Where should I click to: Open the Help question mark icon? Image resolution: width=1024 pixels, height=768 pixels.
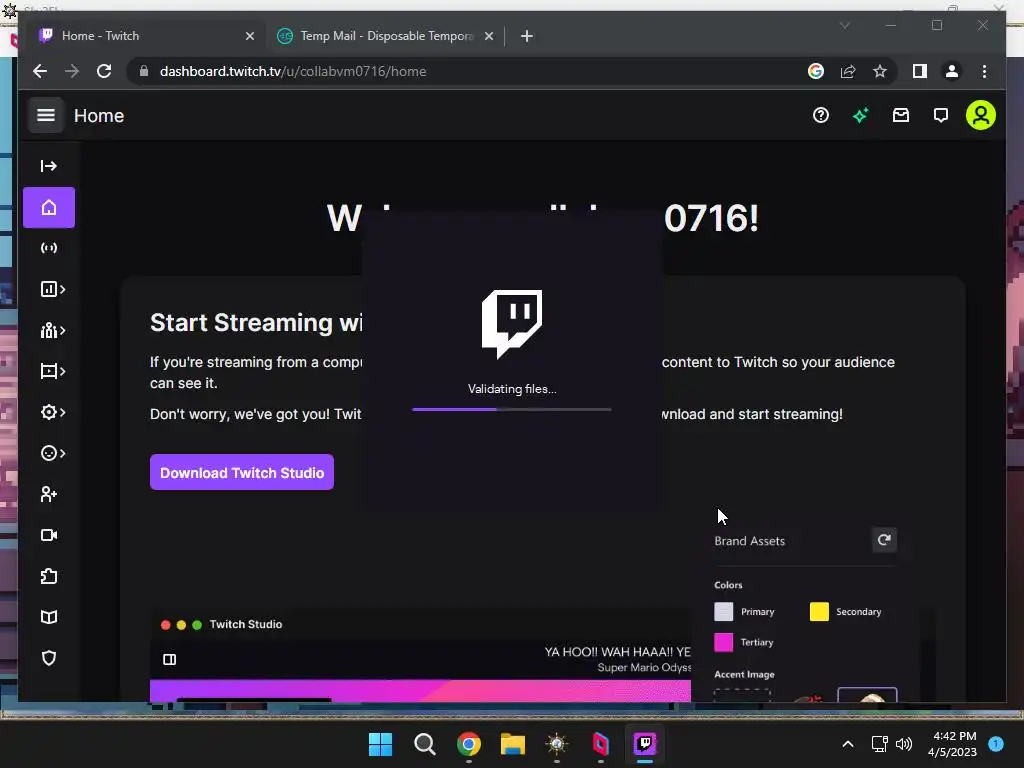click(x=821, y=116)
